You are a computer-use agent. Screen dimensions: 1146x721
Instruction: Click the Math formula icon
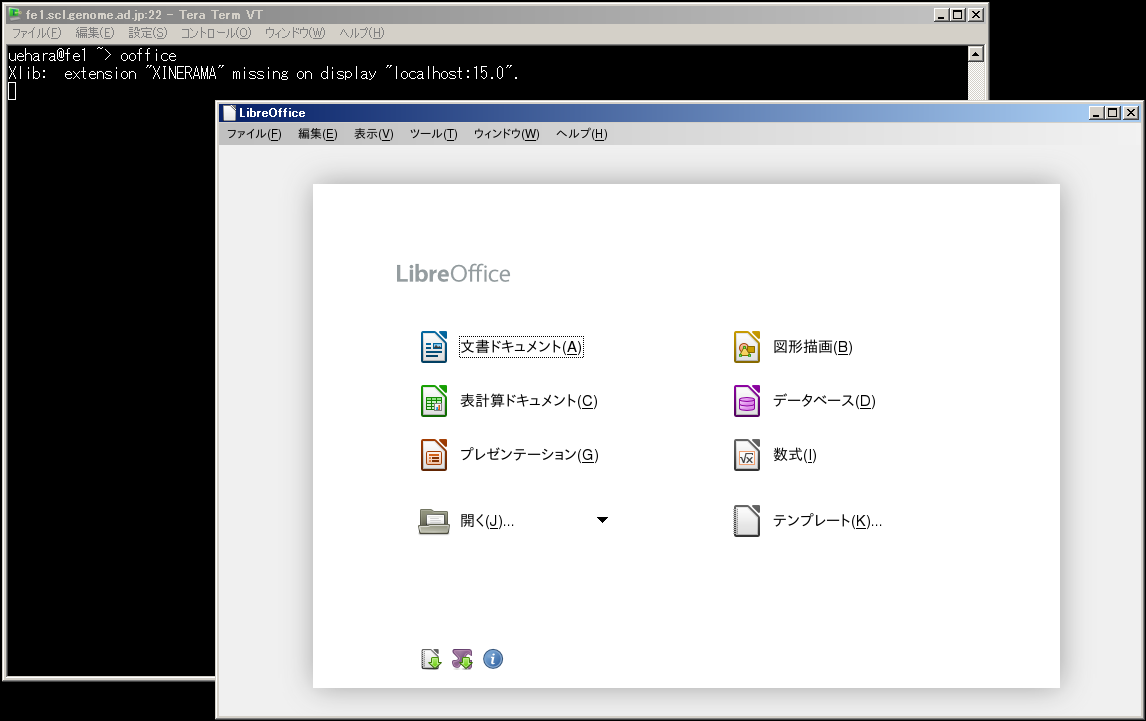click(747, 455)
